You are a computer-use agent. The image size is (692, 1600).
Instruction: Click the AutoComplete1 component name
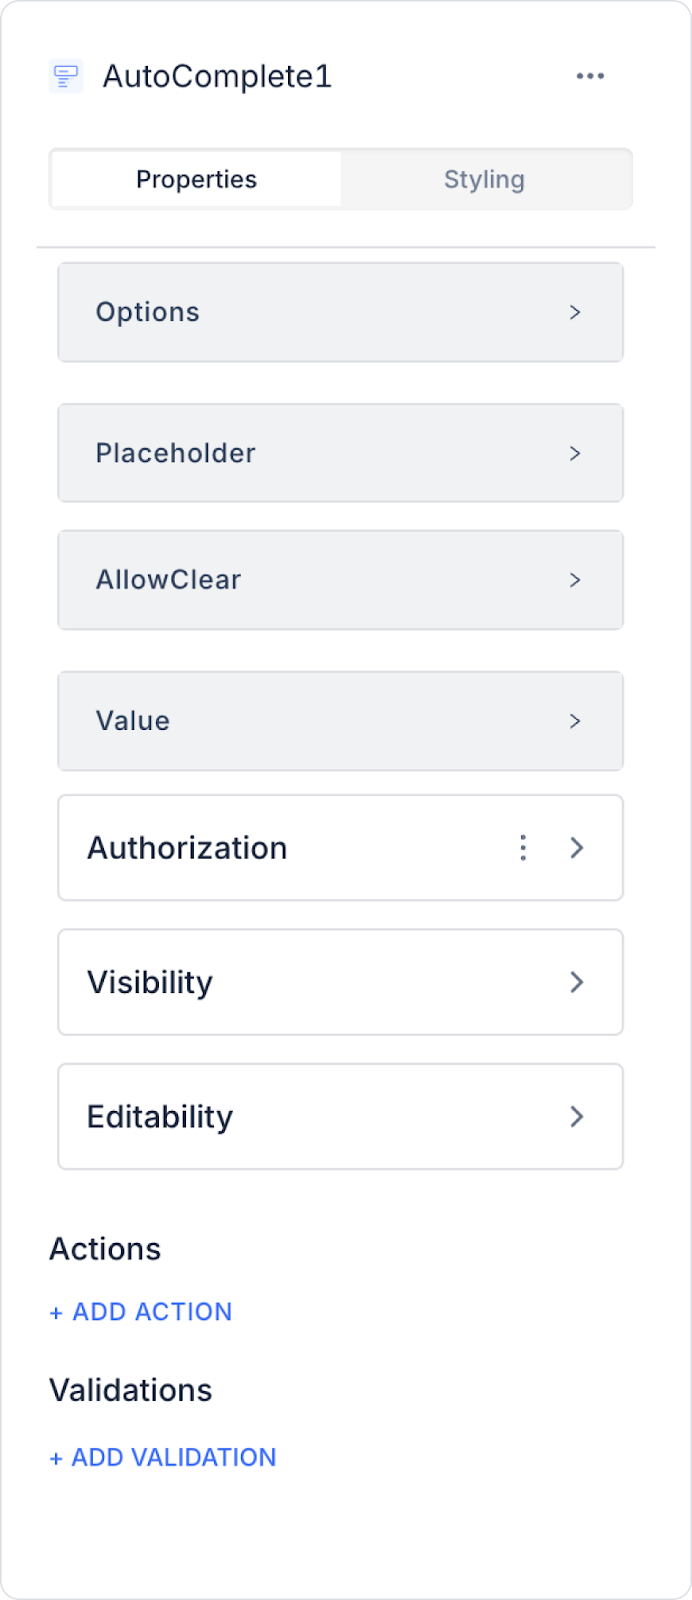pos(217,77)
